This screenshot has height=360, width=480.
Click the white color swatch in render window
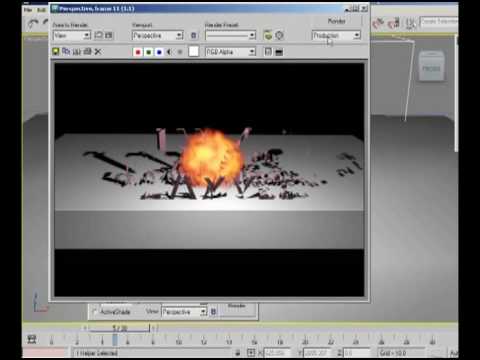(194, 52)
